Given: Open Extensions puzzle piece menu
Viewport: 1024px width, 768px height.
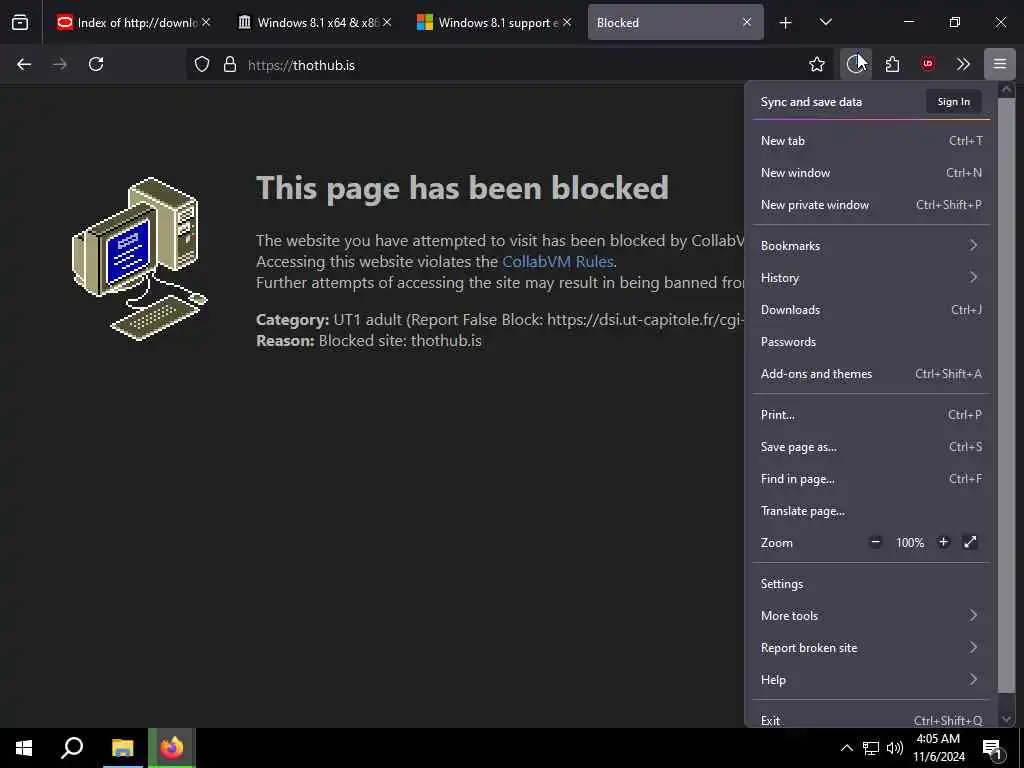Looking at the screenshot, I should pyautogui.click(x=892, y=64).
